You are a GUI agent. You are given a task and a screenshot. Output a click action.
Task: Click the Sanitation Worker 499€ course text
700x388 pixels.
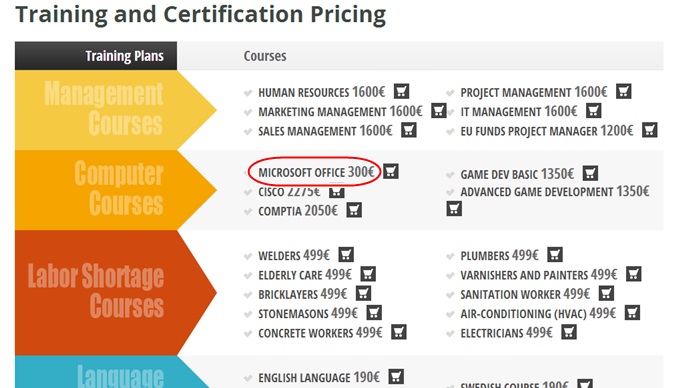[x=525, y=294]
